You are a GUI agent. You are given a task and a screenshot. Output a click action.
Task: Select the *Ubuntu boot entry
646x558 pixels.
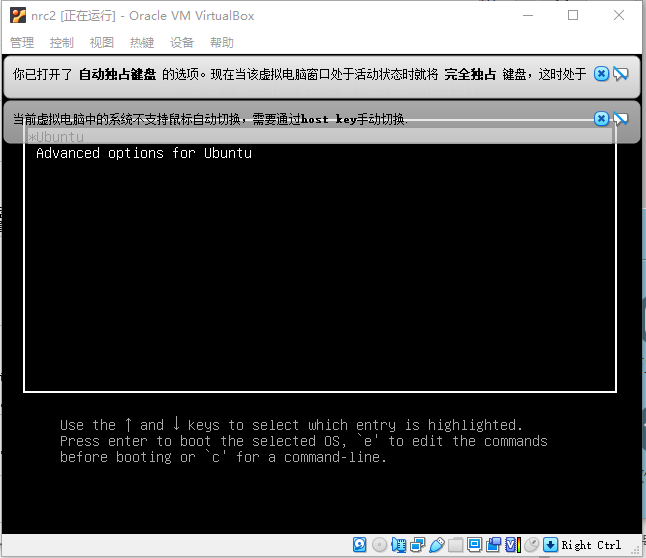[320, 137]
